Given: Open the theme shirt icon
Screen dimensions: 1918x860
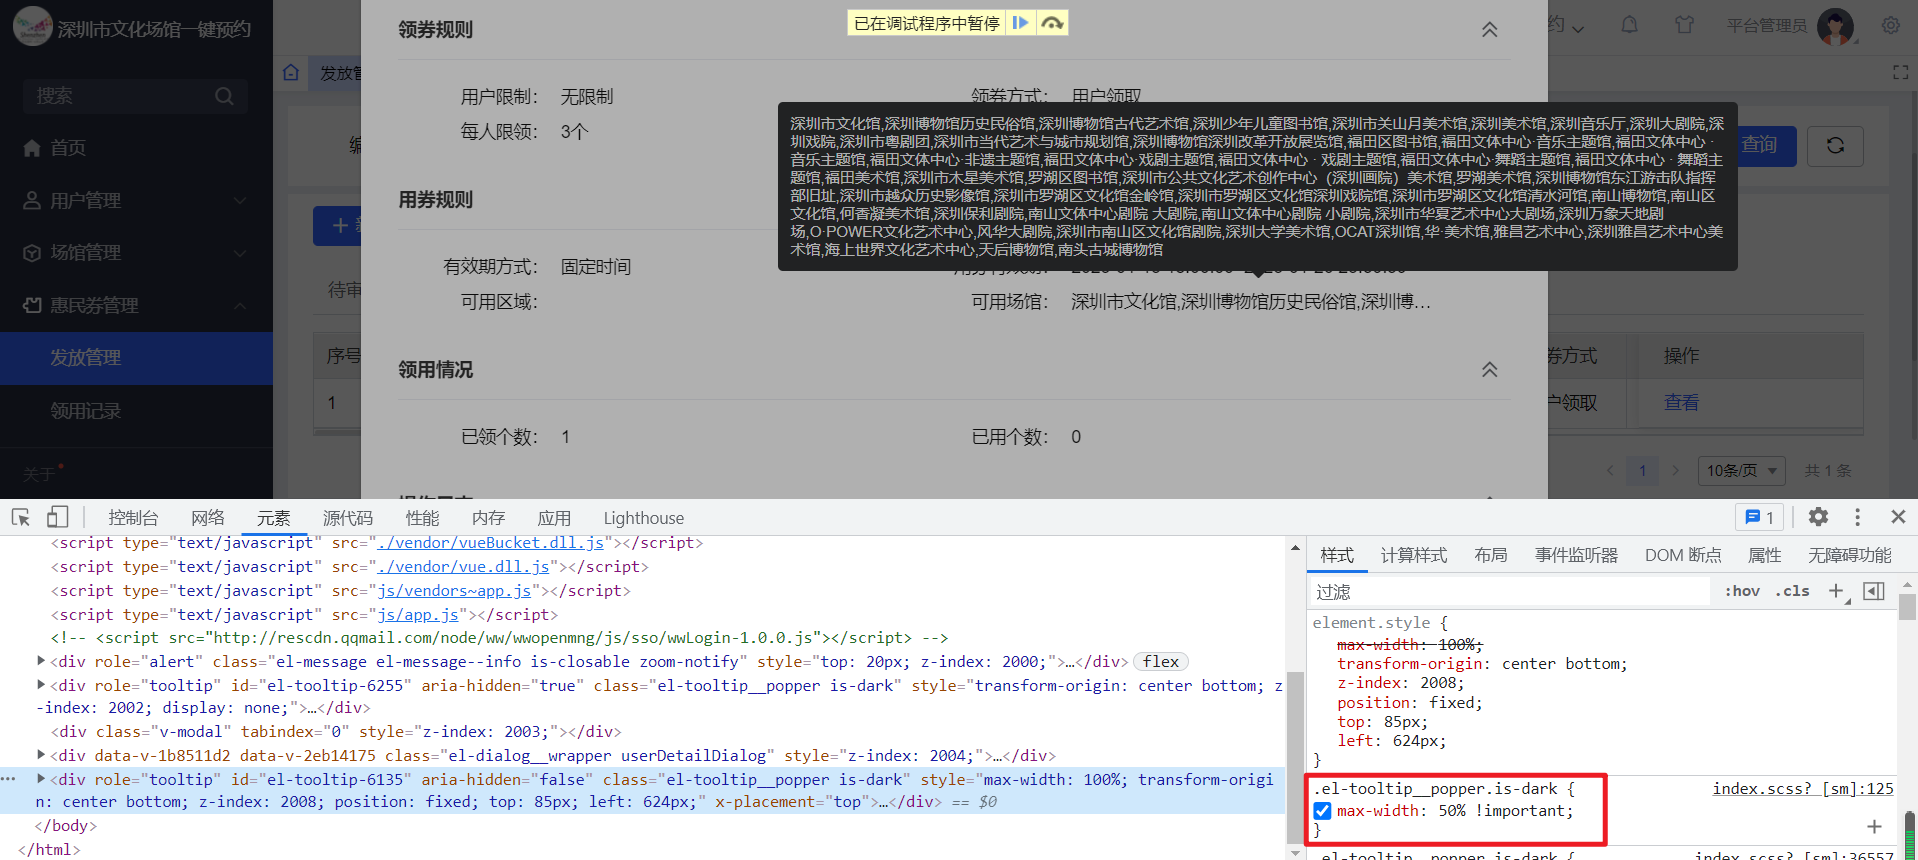Looking at the screenshot, I should click(x=1685, y=25).
